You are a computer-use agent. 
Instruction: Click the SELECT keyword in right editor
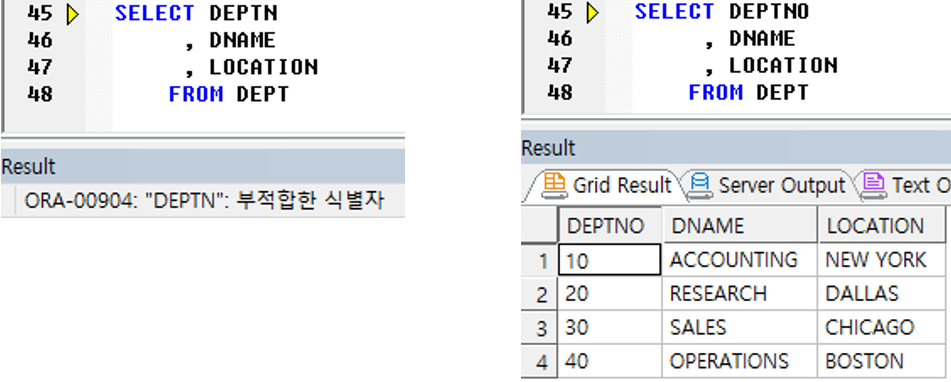point(675,12)
